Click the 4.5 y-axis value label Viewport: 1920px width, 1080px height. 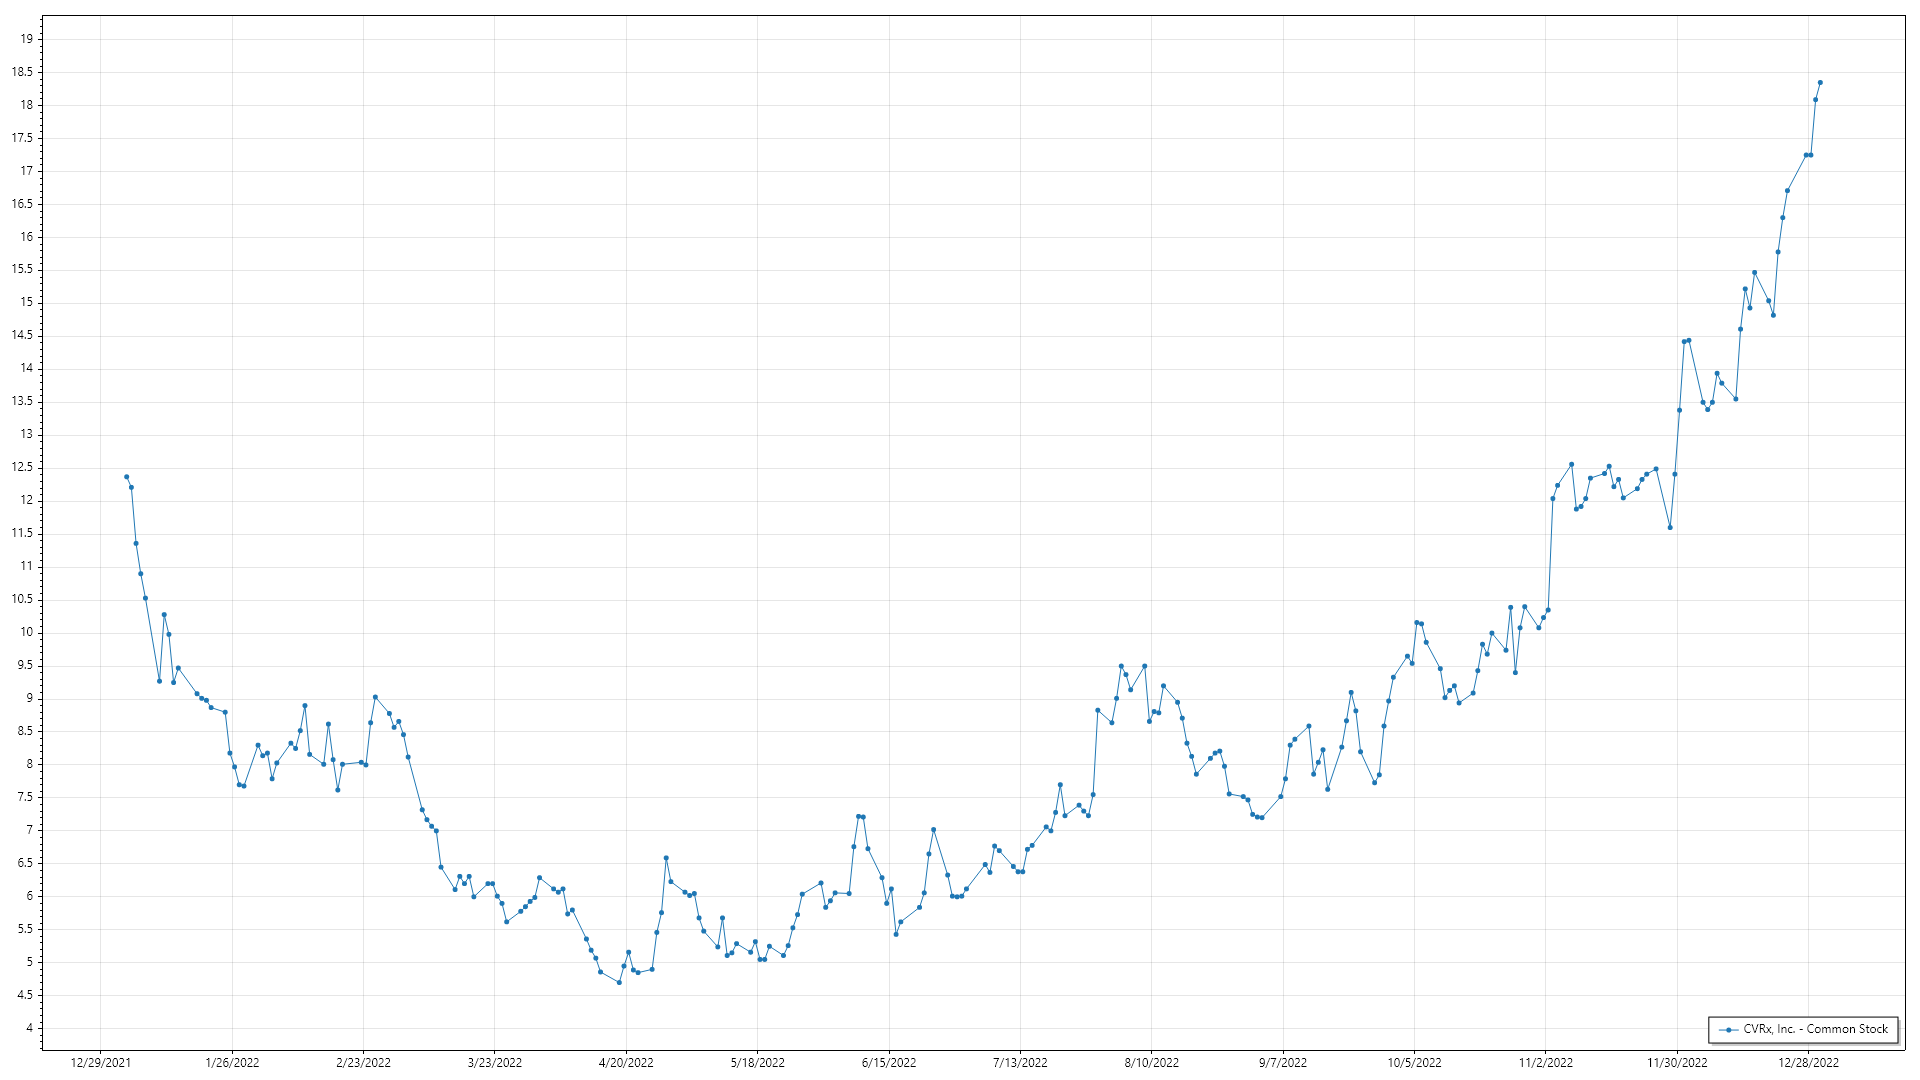pyautogui.click(x=25, y=995)
